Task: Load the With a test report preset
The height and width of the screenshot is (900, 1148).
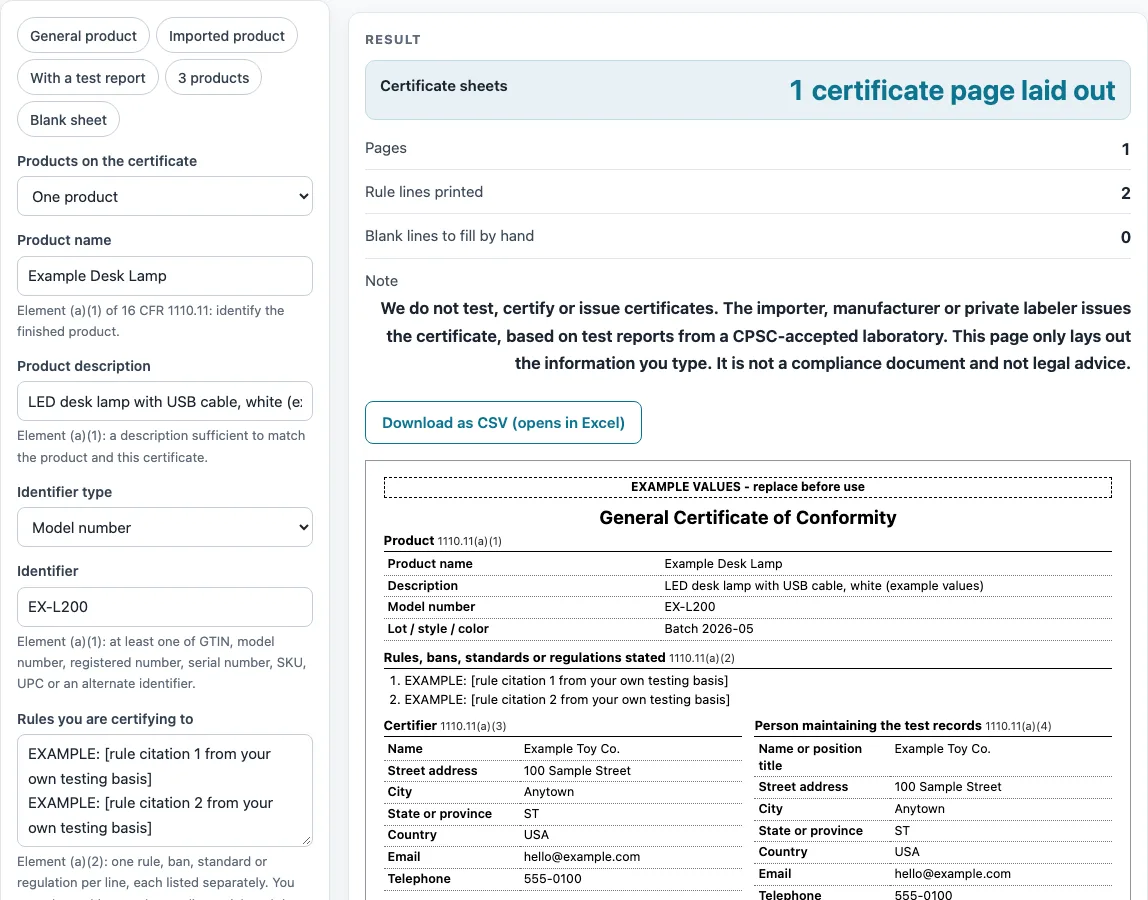Action: (x=88, y=78)
